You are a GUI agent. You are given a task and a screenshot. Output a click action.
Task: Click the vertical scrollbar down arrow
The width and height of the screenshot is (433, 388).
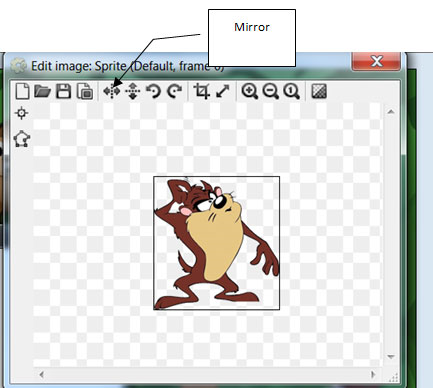tap(391, 357)
